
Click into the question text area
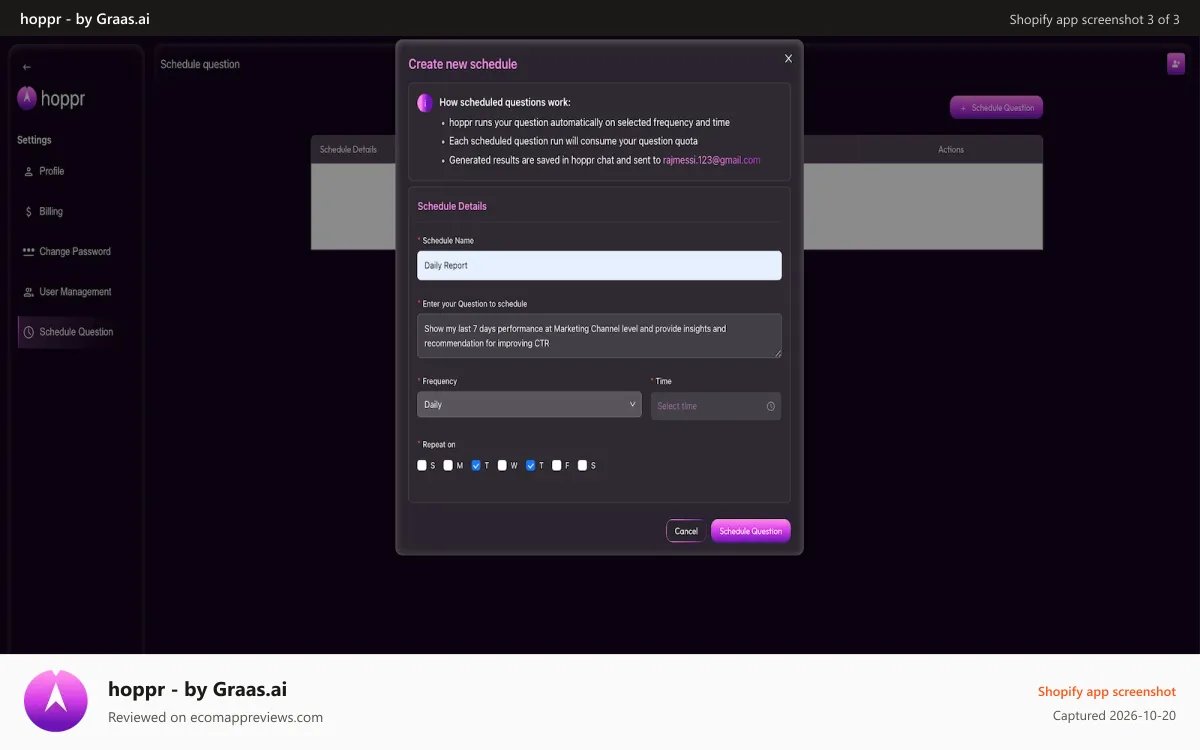[599, 336]
